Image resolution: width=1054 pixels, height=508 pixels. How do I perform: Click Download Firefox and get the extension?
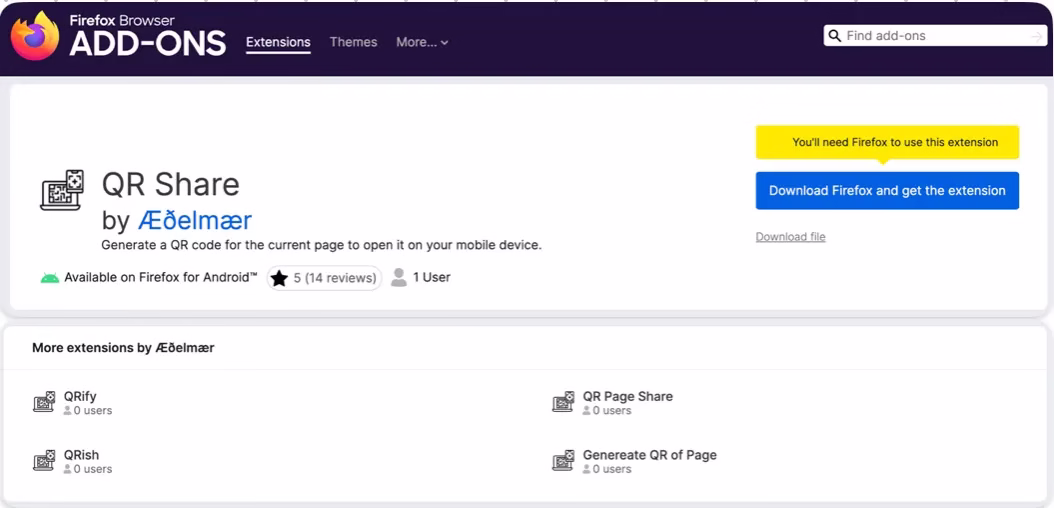(887, 191)
